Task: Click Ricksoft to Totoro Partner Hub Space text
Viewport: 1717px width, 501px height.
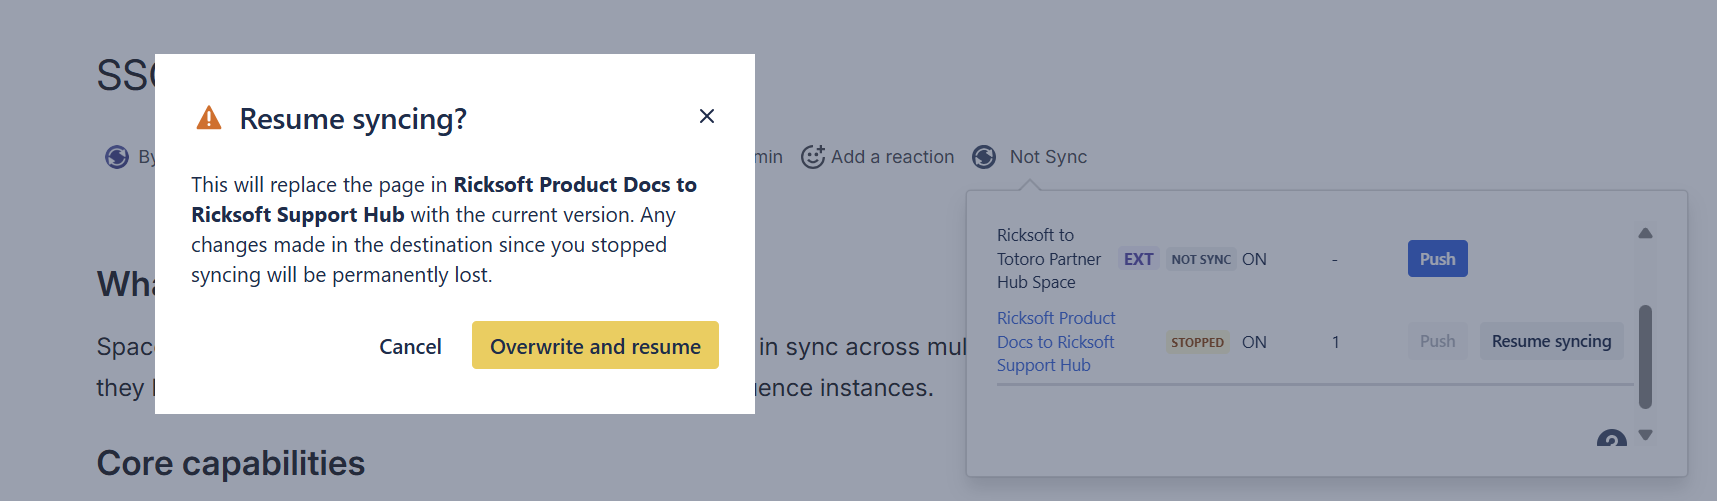Action: 1049,259
